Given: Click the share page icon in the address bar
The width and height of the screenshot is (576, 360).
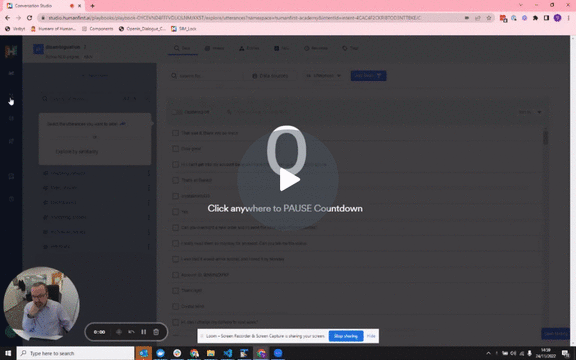Looking at the screenshot, I should pos(478,18).
